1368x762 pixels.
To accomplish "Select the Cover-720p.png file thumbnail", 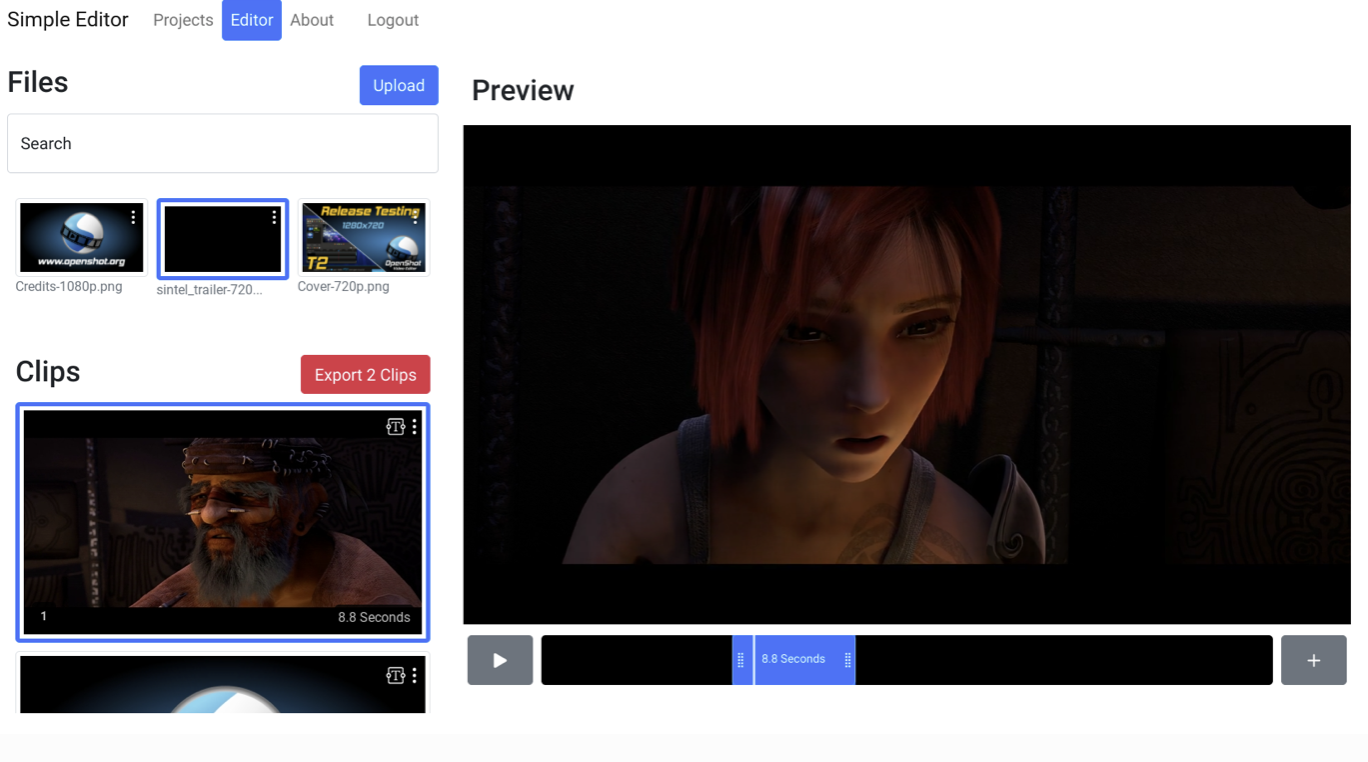I will pos(364,238).
